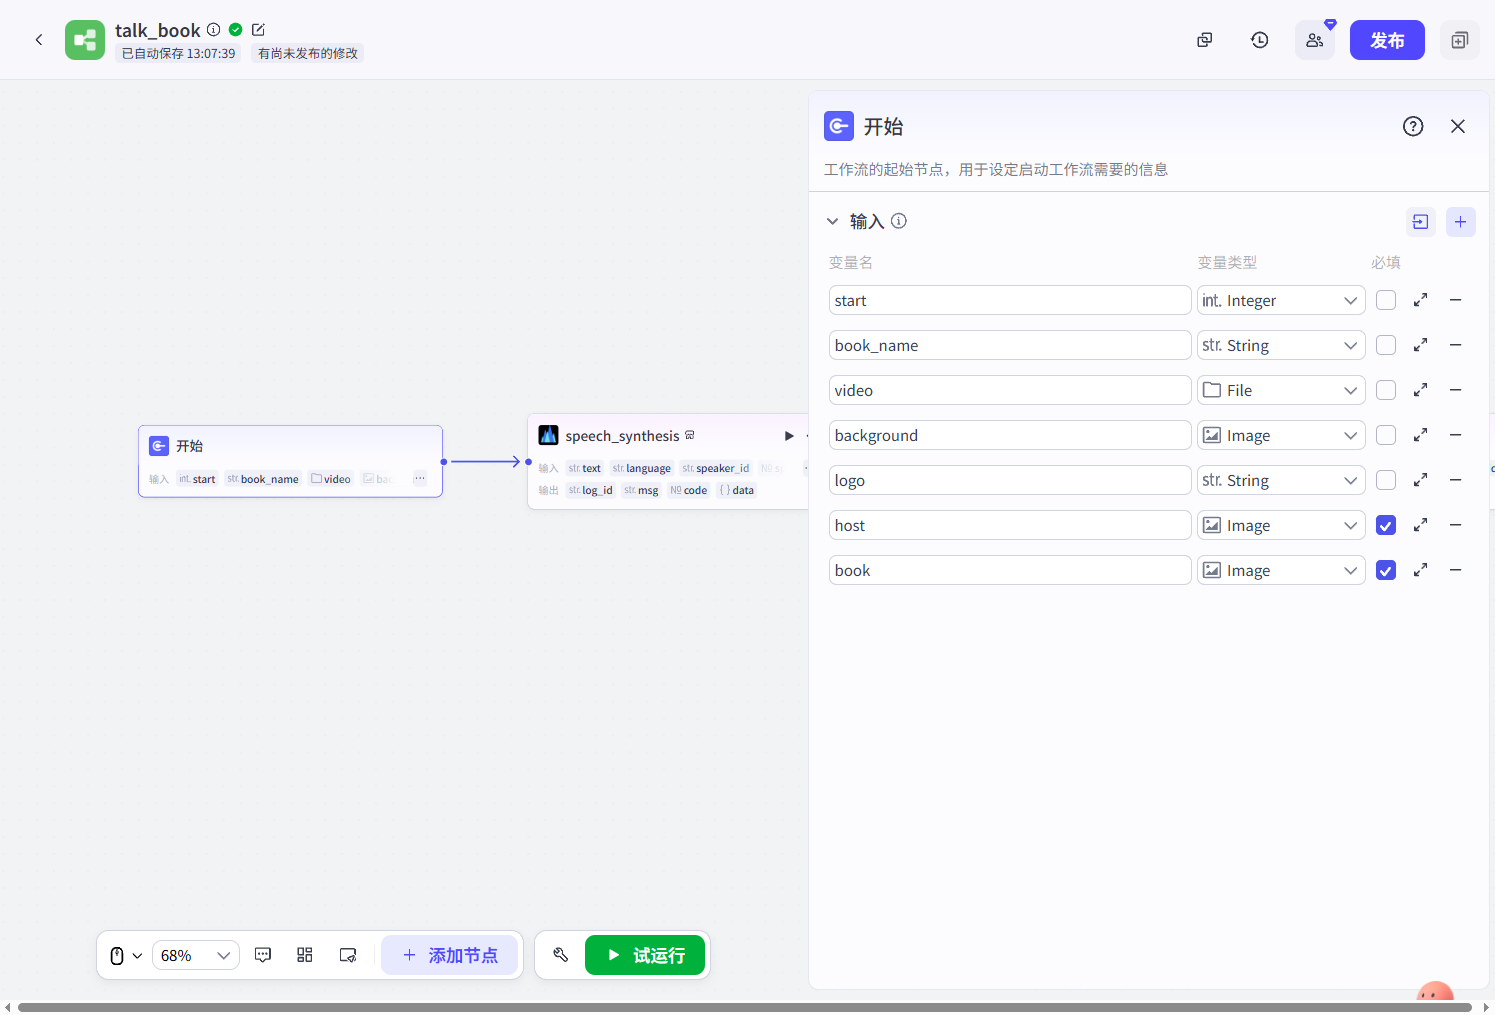Go back using the left arrow
Viewport: 1495px width, 1015px height.
[x=39, y=40]
